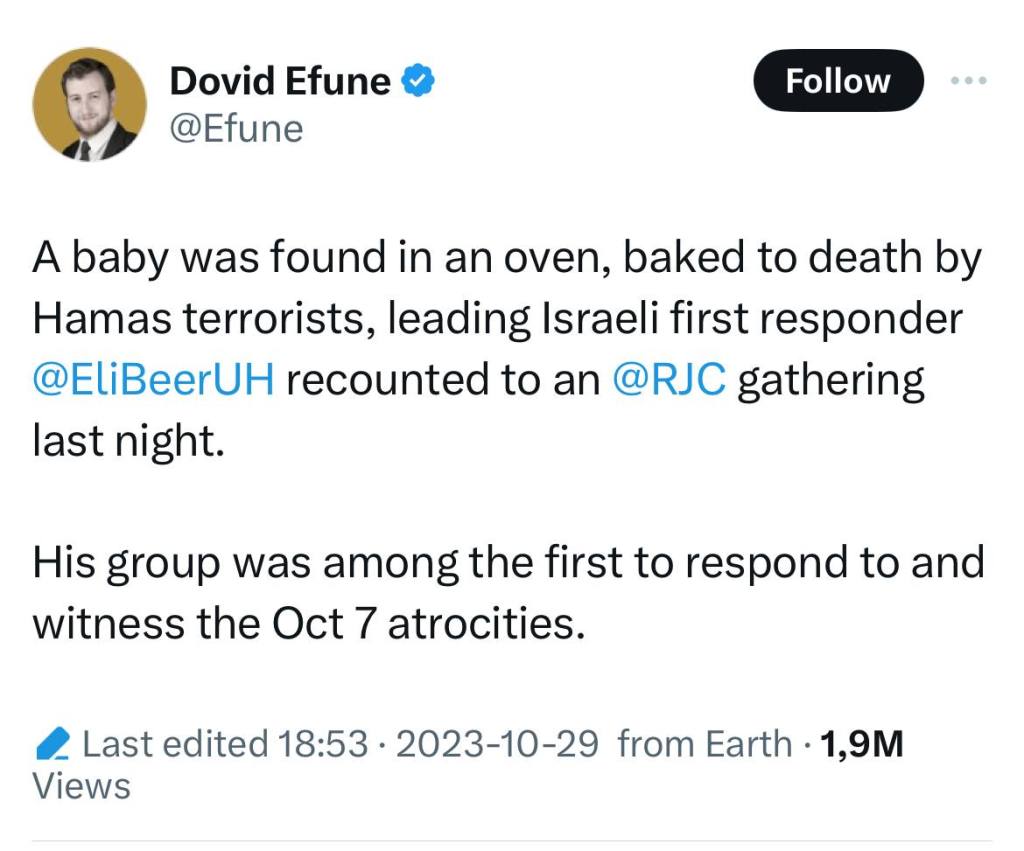Open the three-dot more options menu

pyautogui.click(x=968, y=81)
